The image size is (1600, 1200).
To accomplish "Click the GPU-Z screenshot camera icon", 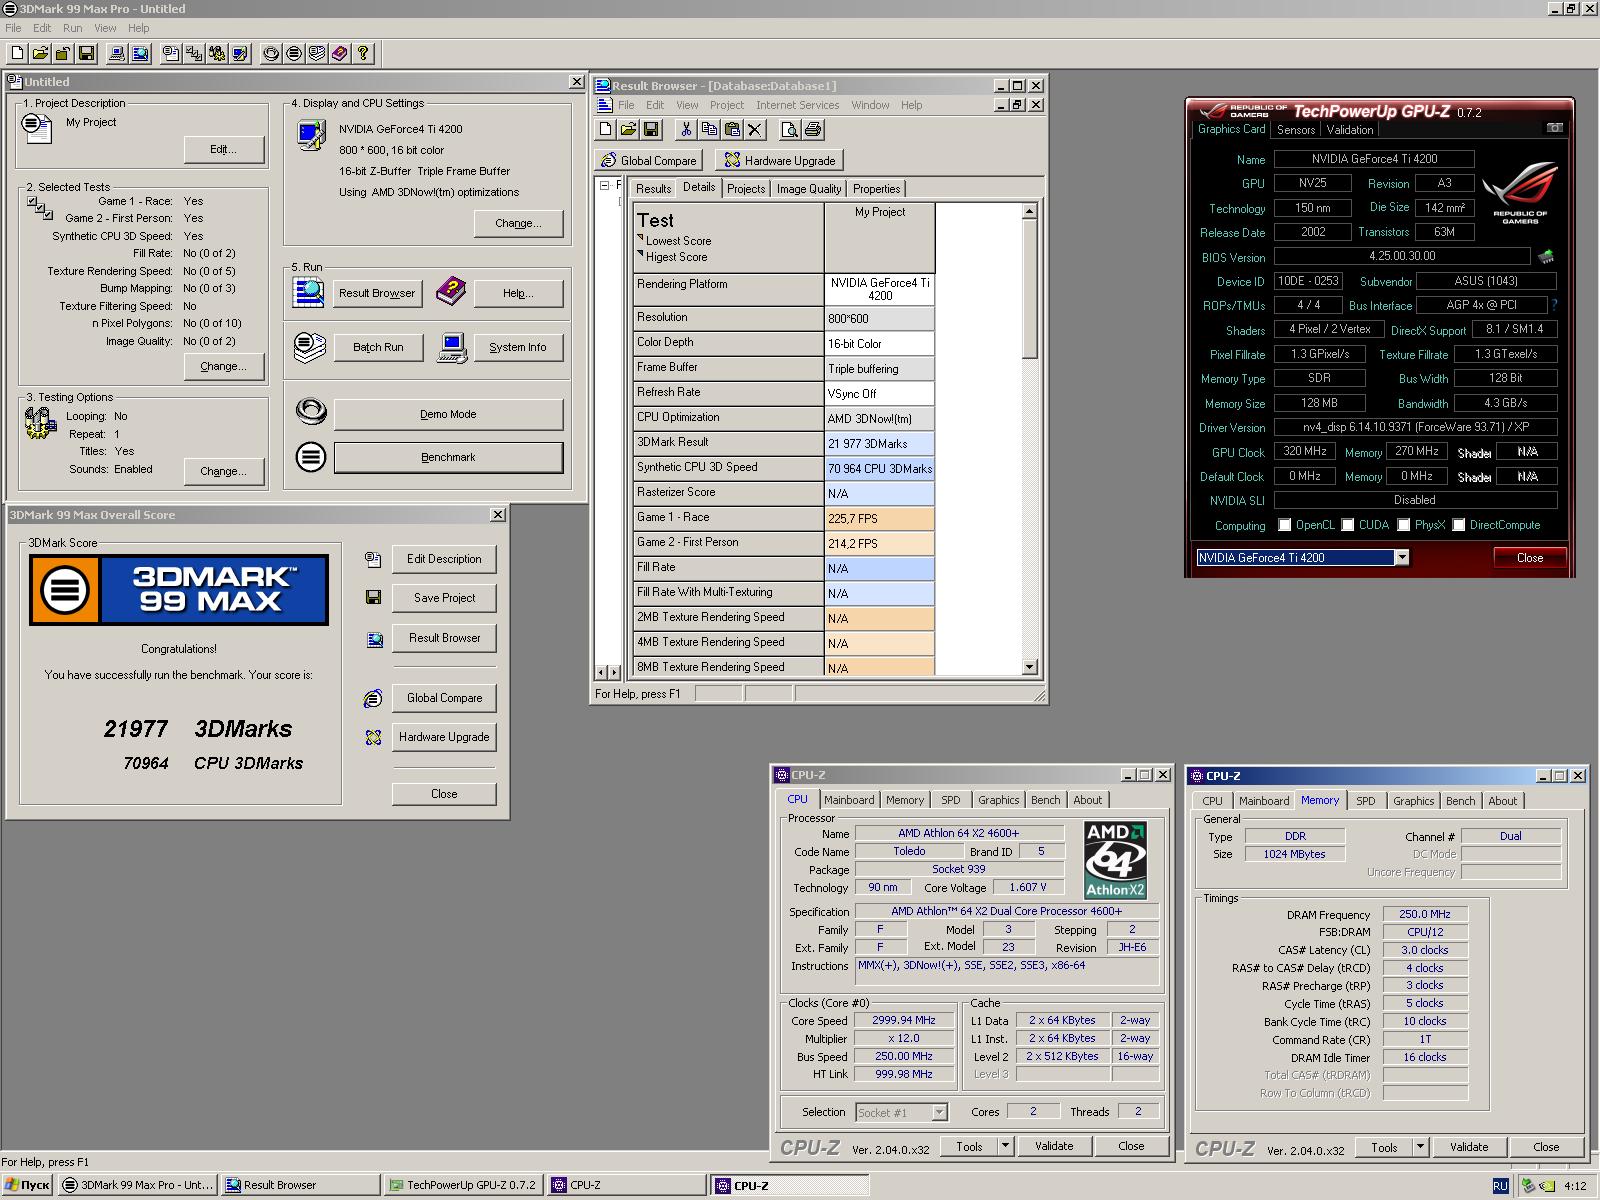I will (x=1554, y=129).
